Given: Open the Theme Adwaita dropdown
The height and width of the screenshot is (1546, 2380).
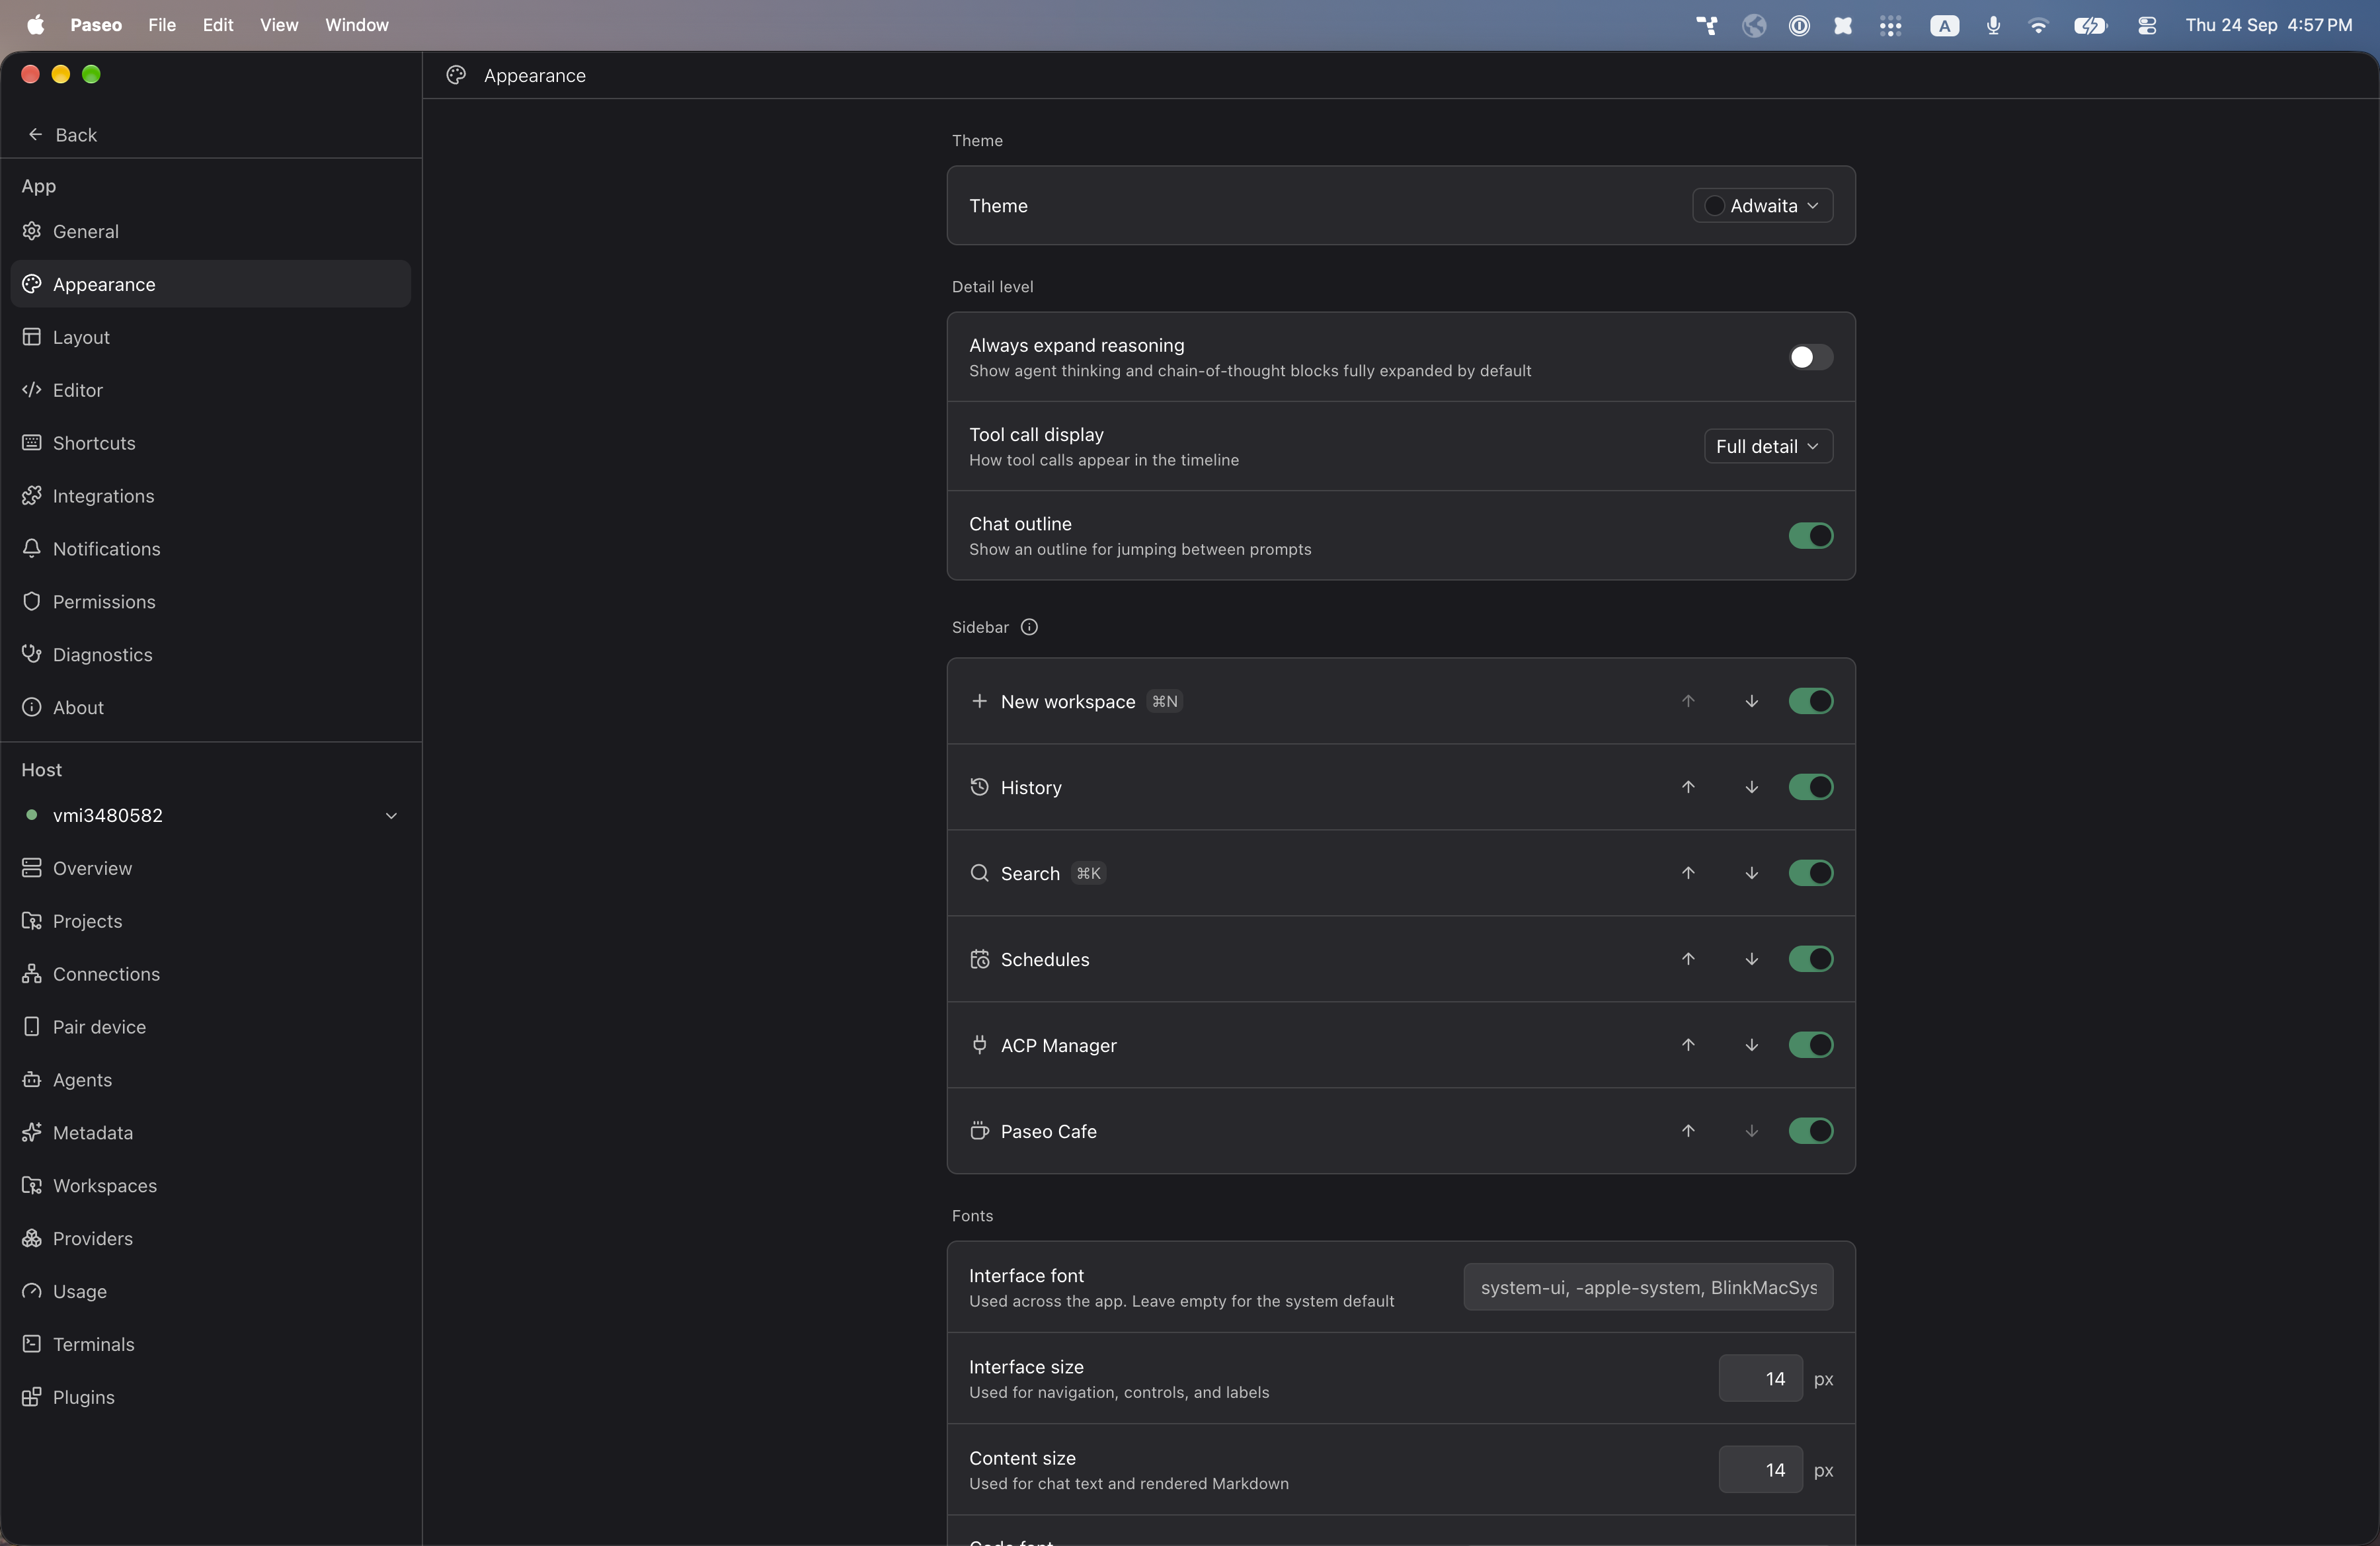Looking at the screenshot, I should pyautogui.click(x=1762, y=205).
